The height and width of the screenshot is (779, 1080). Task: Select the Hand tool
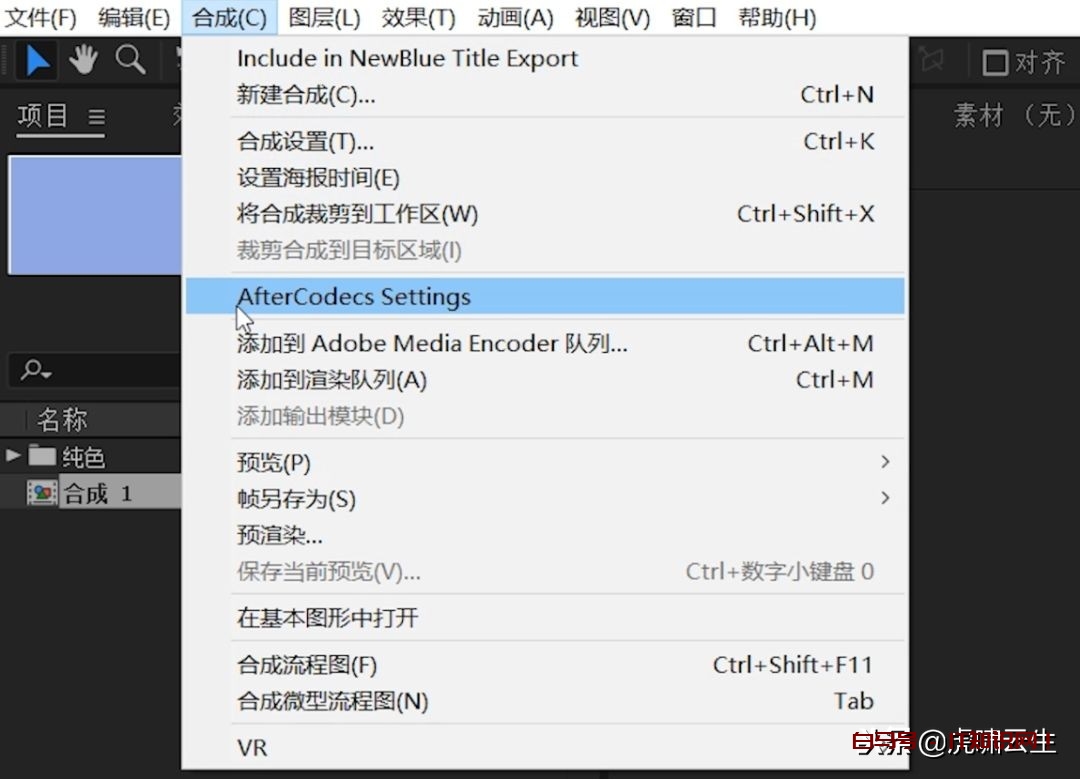pos(83,61)
